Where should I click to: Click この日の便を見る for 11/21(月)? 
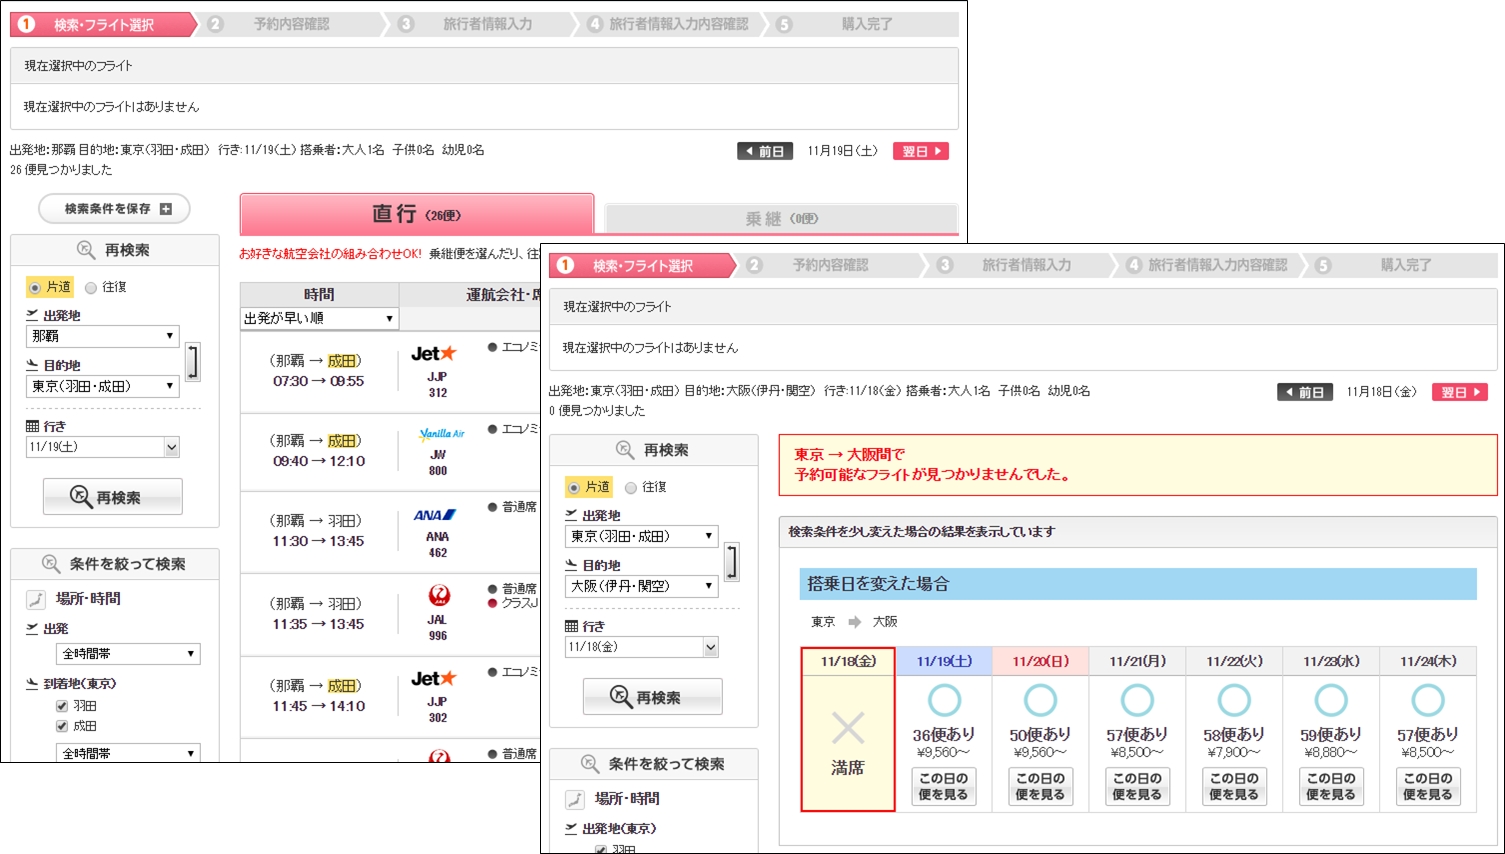click(1137, 786)
